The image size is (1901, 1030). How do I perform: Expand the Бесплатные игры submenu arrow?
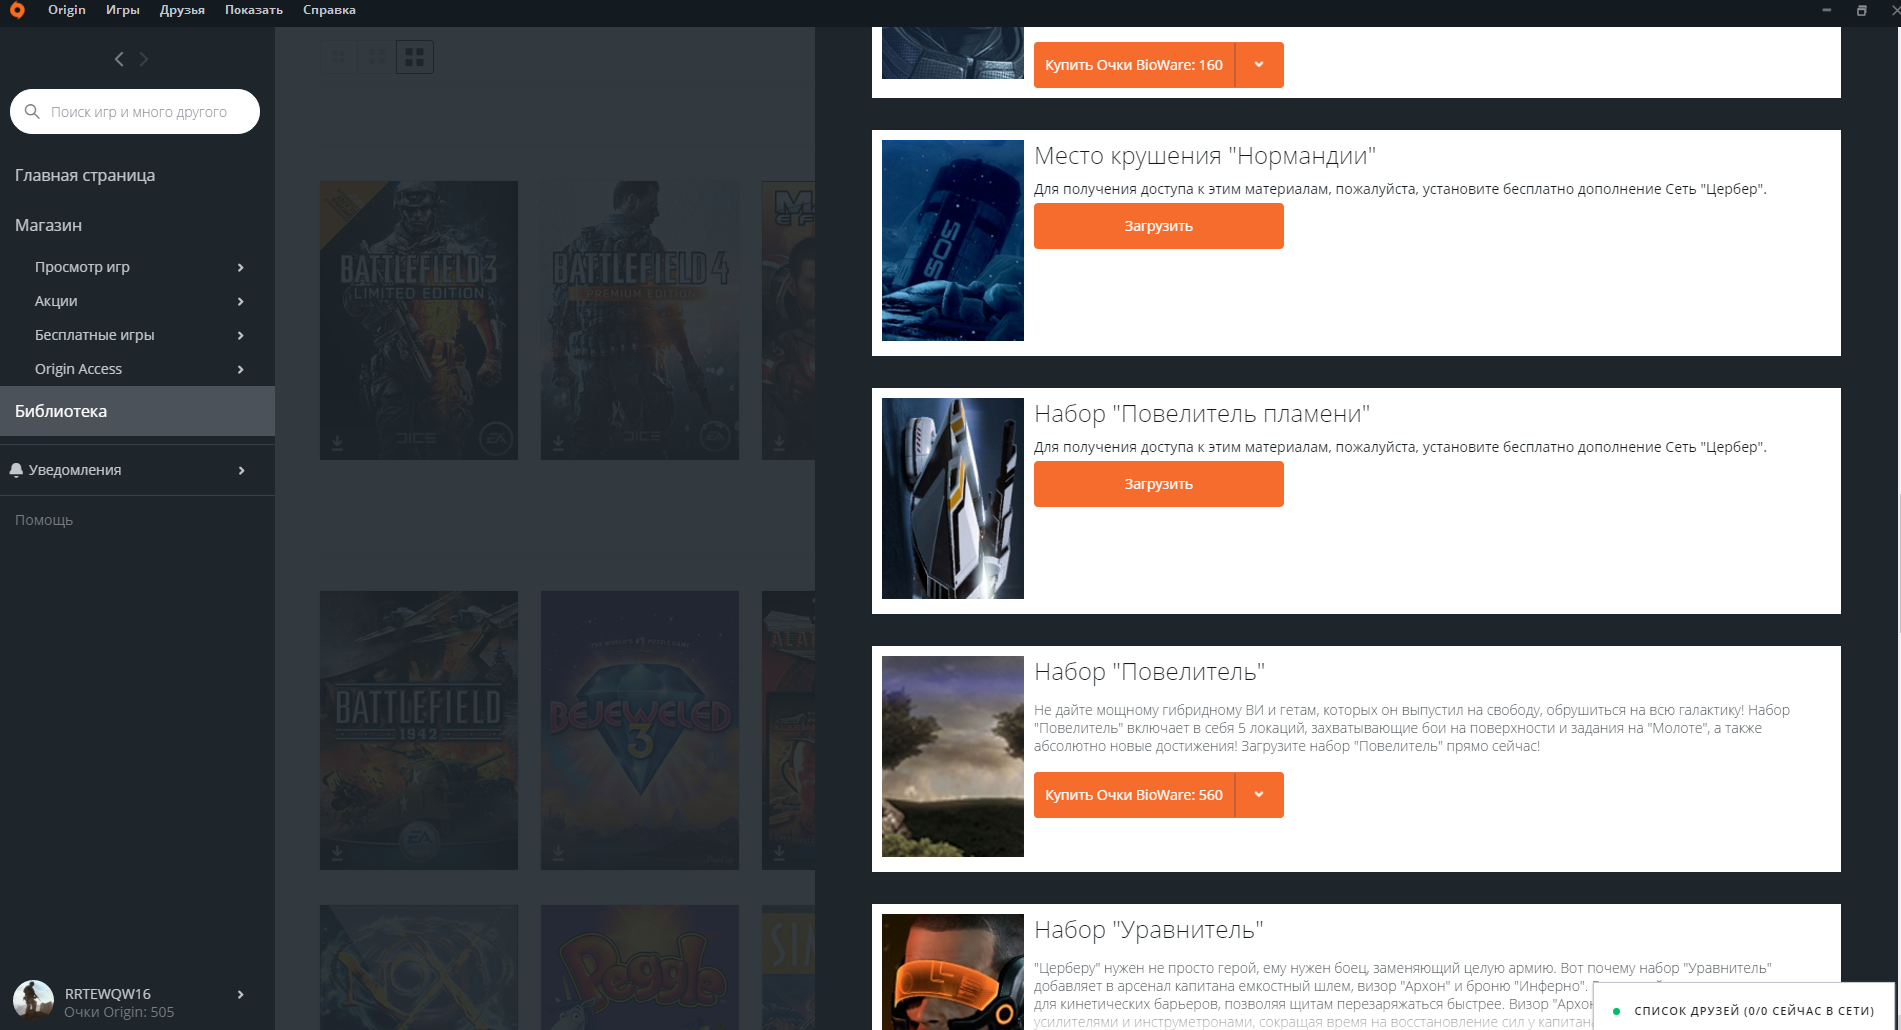(241, 335)
